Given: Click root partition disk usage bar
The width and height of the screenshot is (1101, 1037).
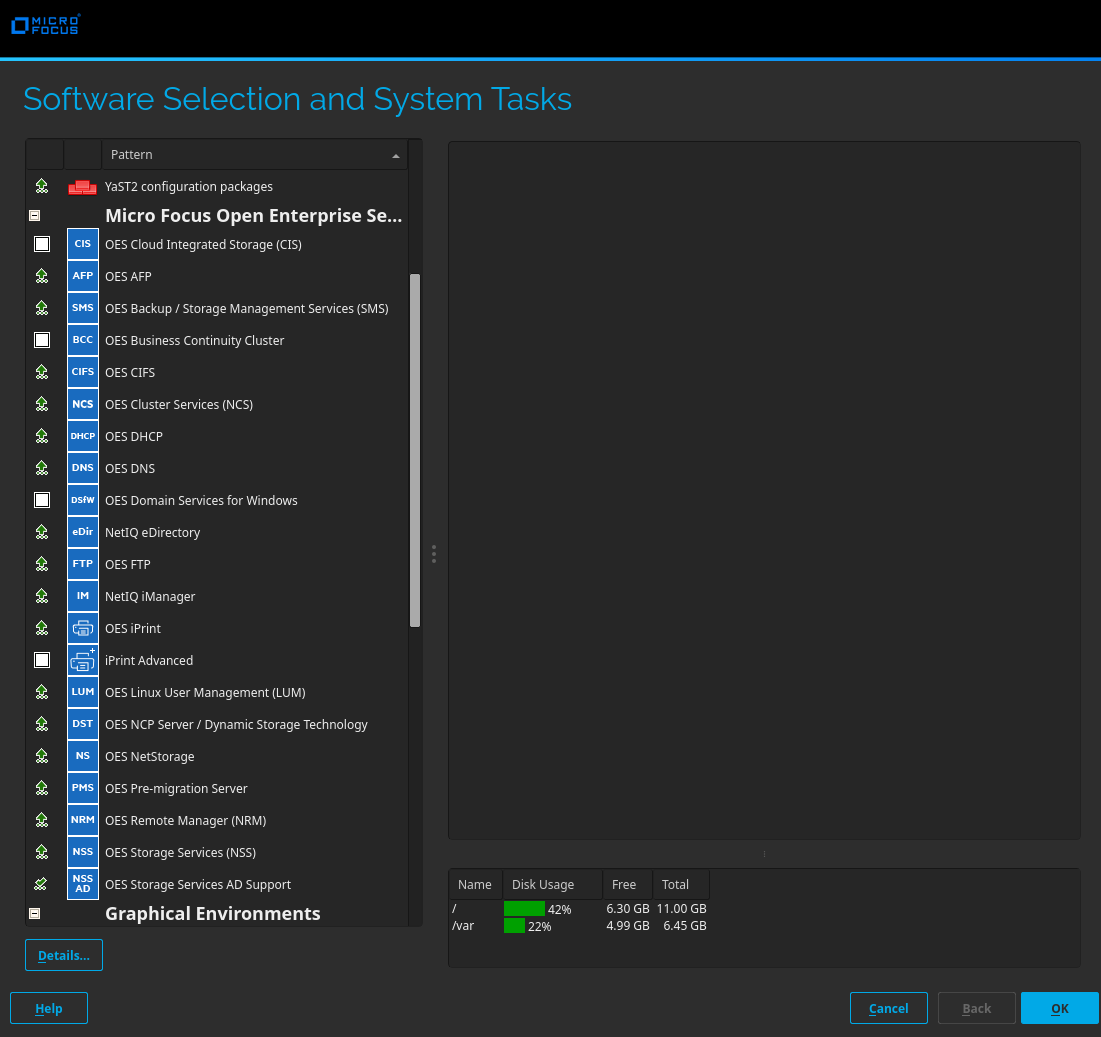Looking at the screenshot, I should tap(525, 909).
